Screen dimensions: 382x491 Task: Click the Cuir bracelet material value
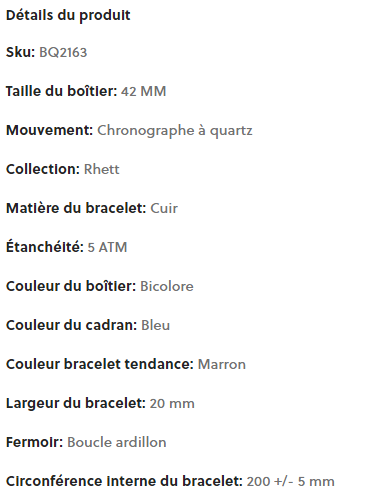[x=164, y=208]
